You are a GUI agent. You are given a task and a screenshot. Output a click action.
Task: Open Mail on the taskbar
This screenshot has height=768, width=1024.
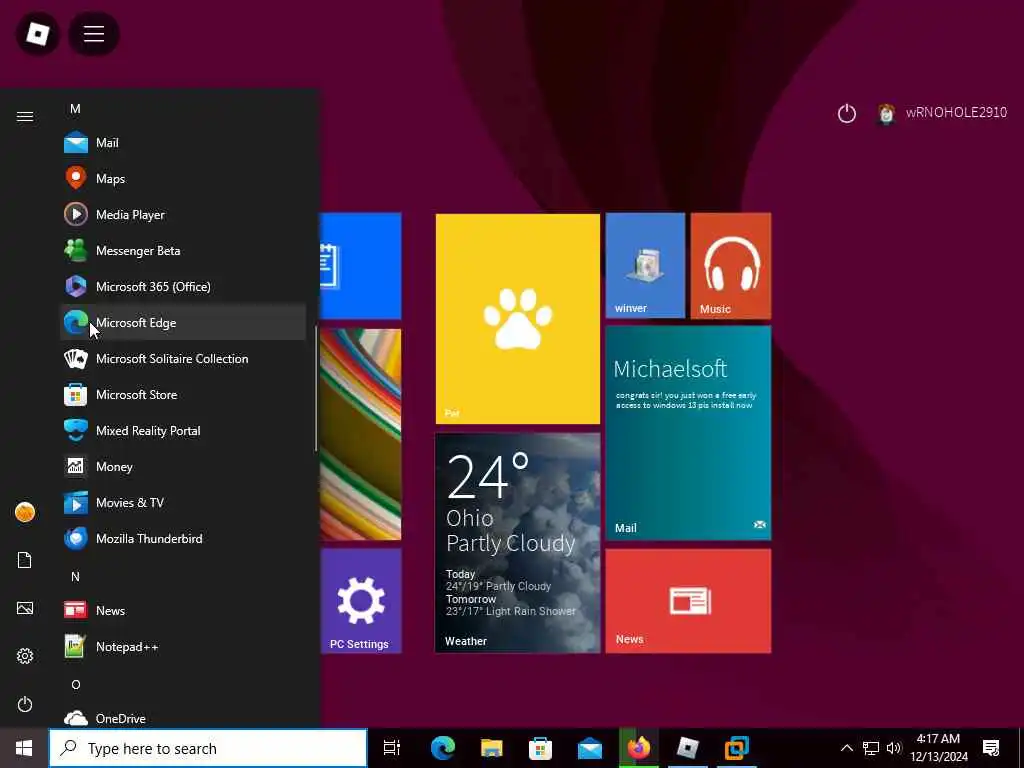[x=589, y=748]
